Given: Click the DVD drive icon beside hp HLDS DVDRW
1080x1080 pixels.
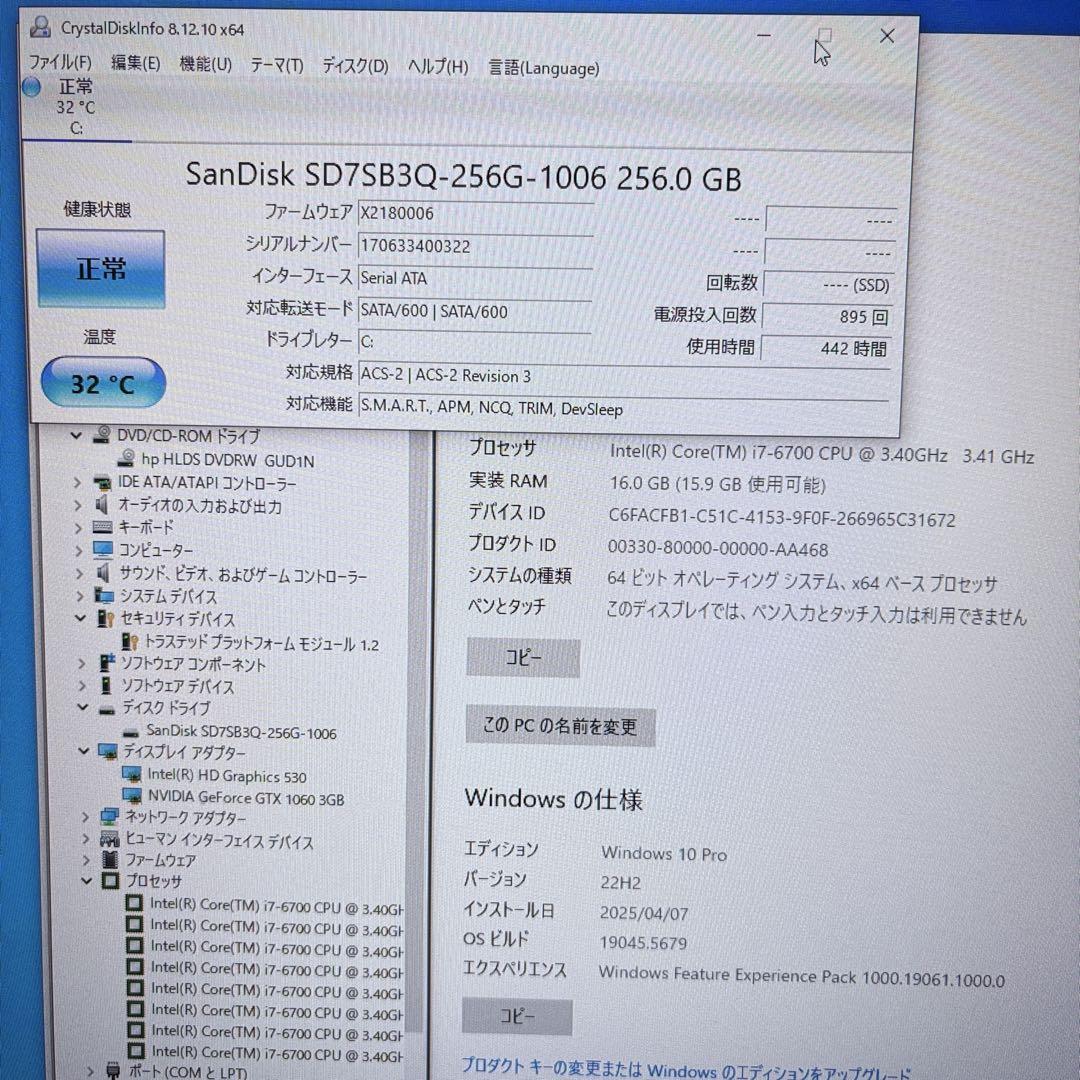Looking at the screenshot, I should coord(126,458).
